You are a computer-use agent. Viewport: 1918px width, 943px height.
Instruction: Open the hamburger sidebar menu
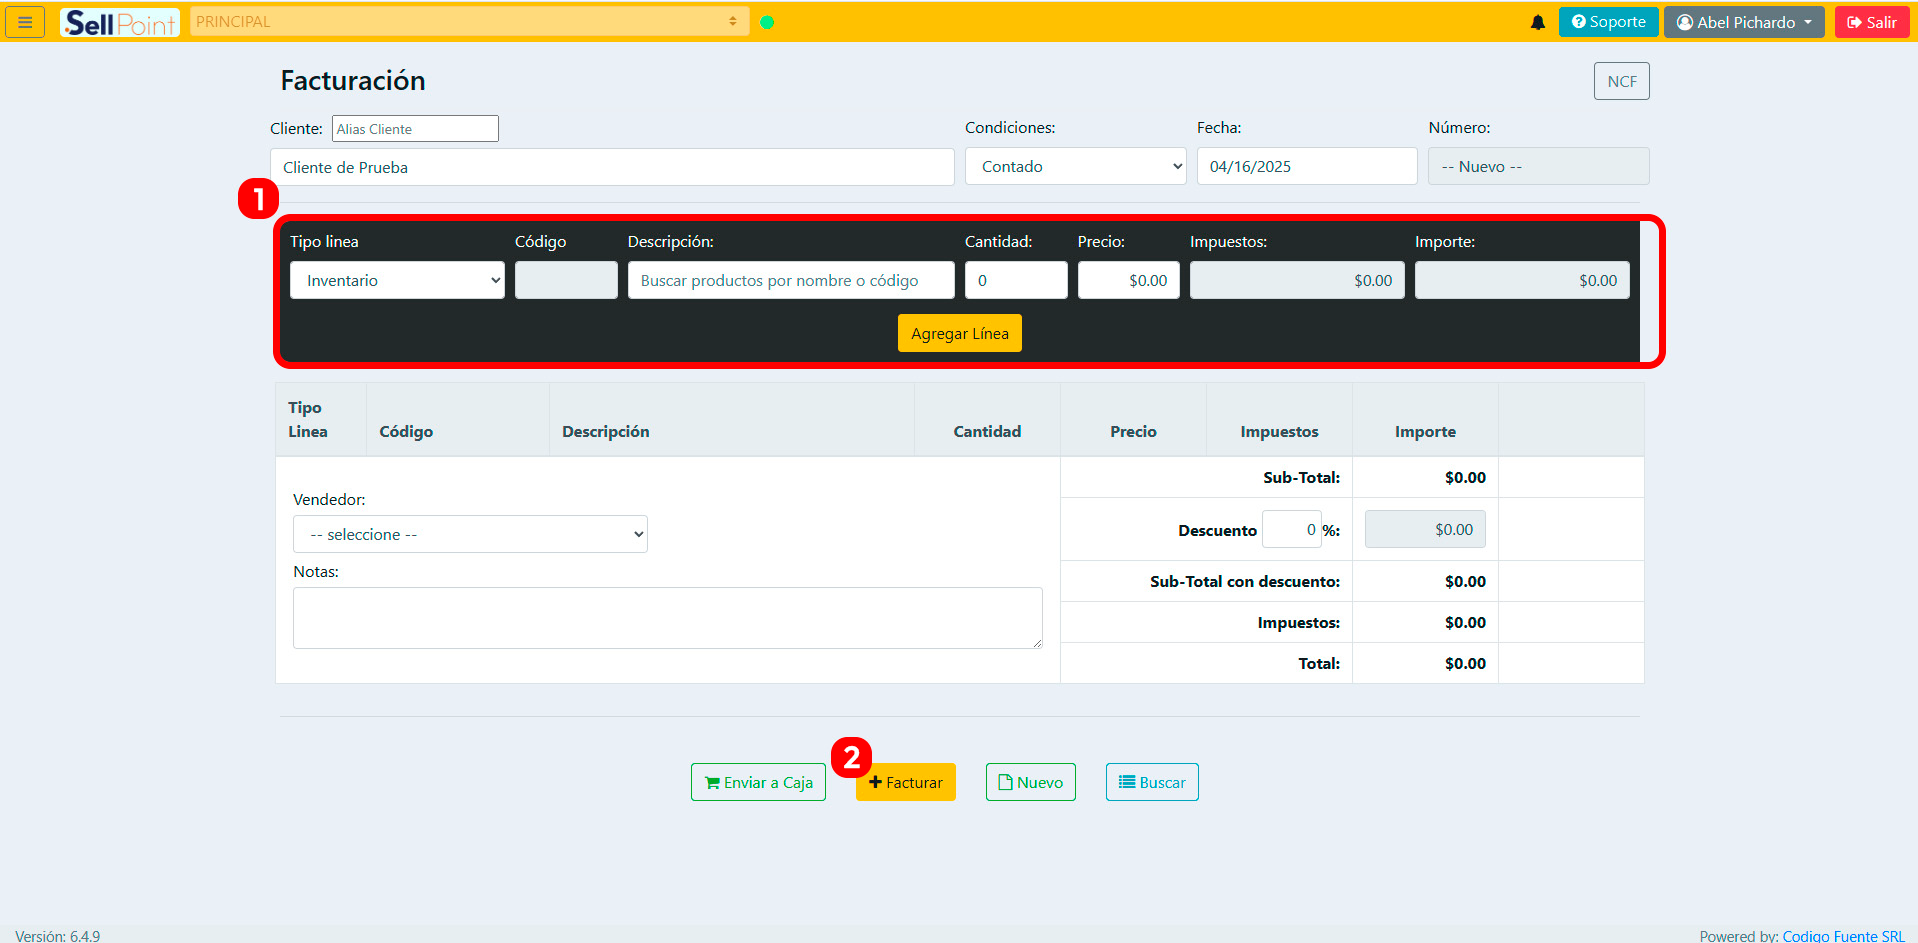(x=25, y=22)
